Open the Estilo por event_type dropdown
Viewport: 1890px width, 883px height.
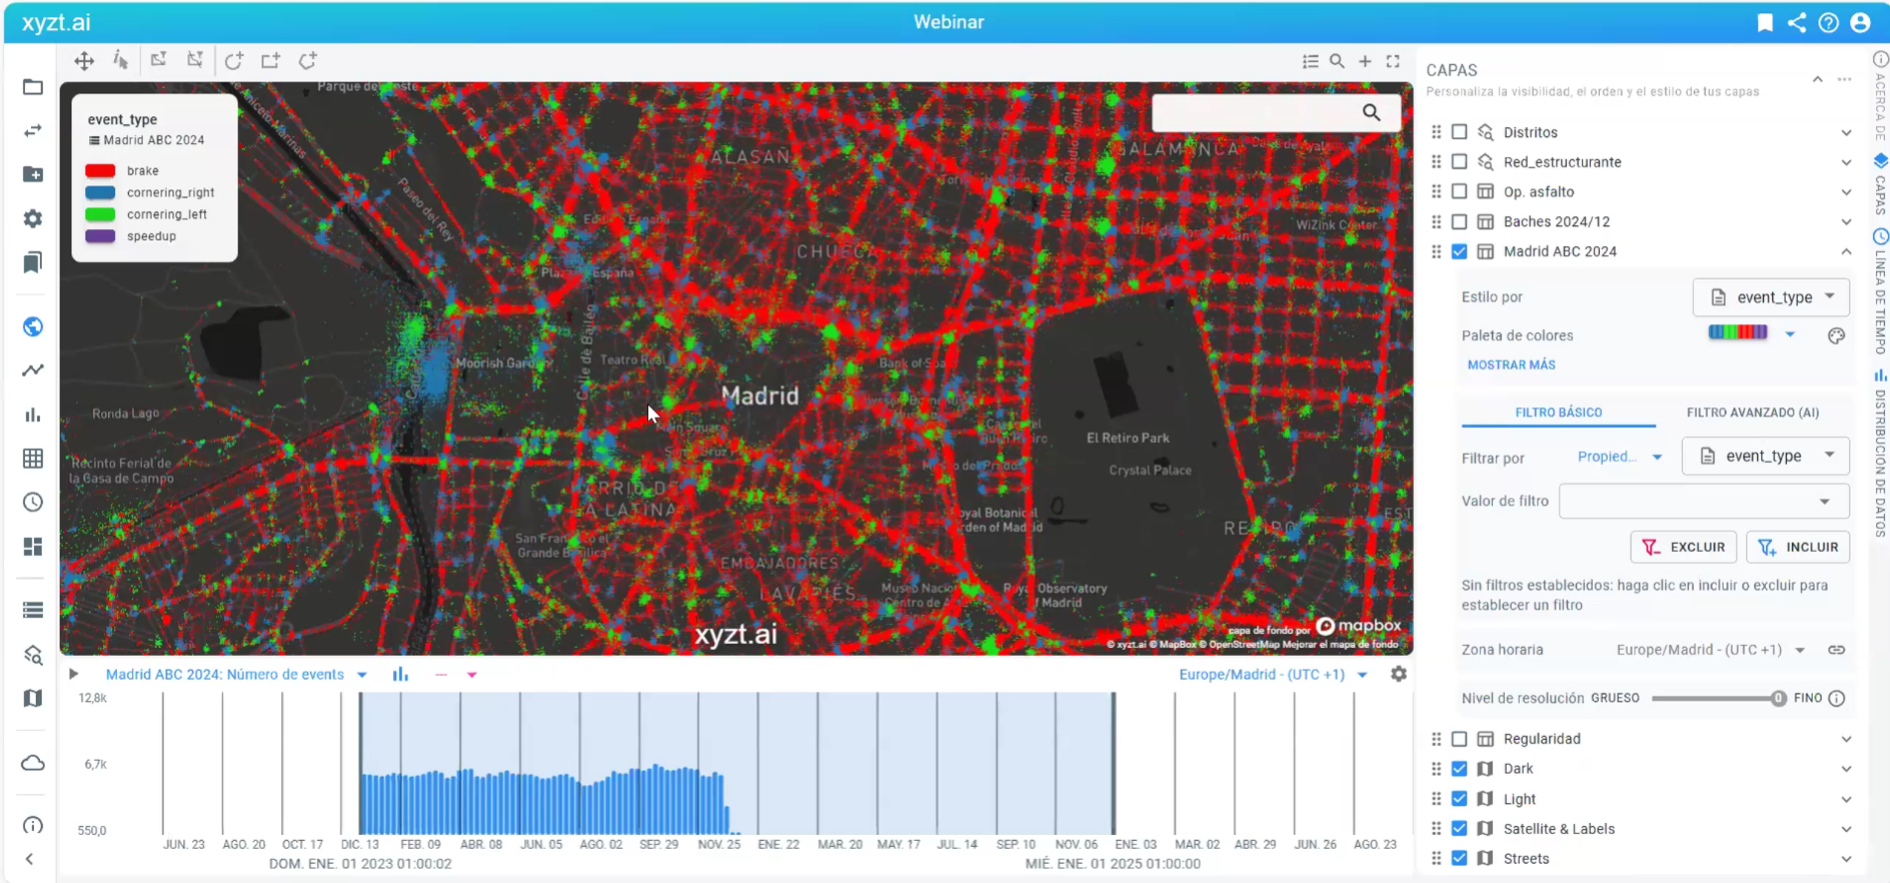1770,297
